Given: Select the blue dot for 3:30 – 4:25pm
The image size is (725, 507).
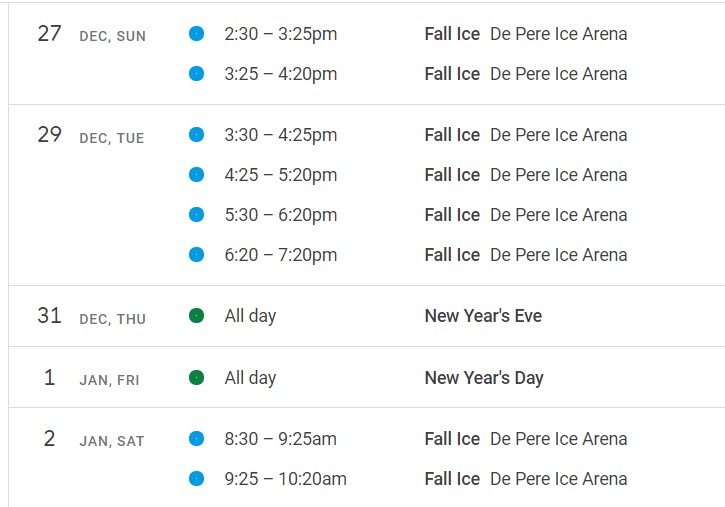Looking at the screenshot, I should click(197, 134).
